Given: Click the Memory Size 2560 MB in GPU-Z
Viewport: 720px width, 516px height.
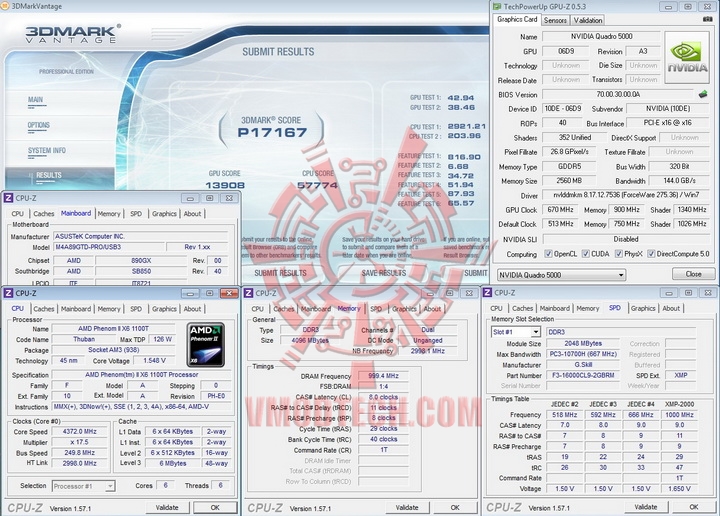Looking at the screenshot, I should click(569, 181).
